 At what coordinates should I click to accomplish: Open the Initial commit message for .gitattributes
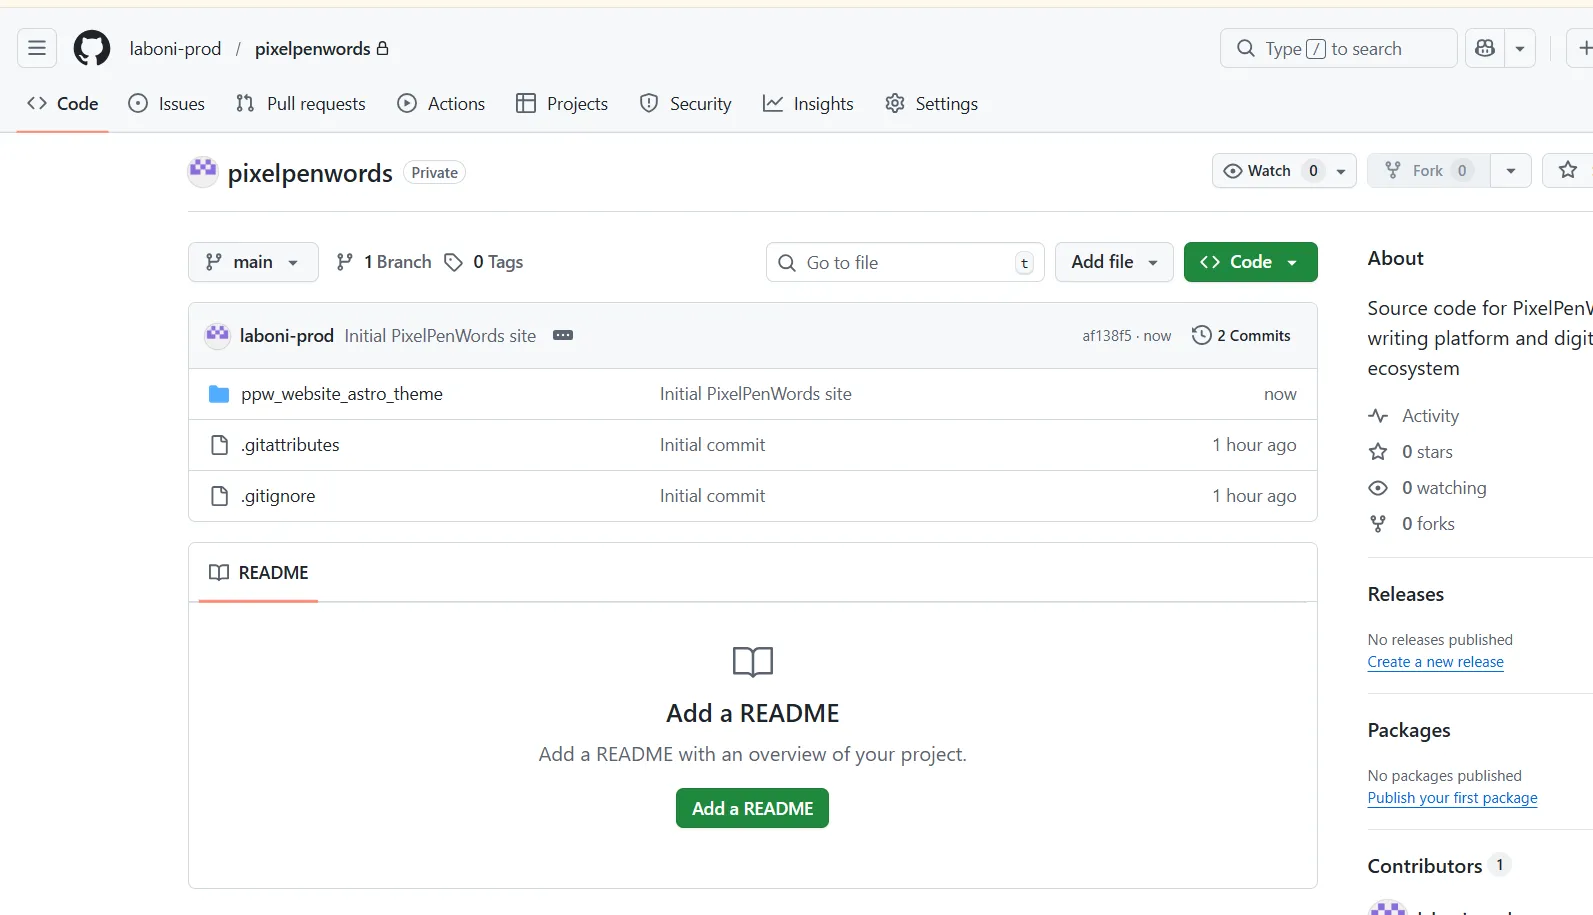[x=712, y=445]
